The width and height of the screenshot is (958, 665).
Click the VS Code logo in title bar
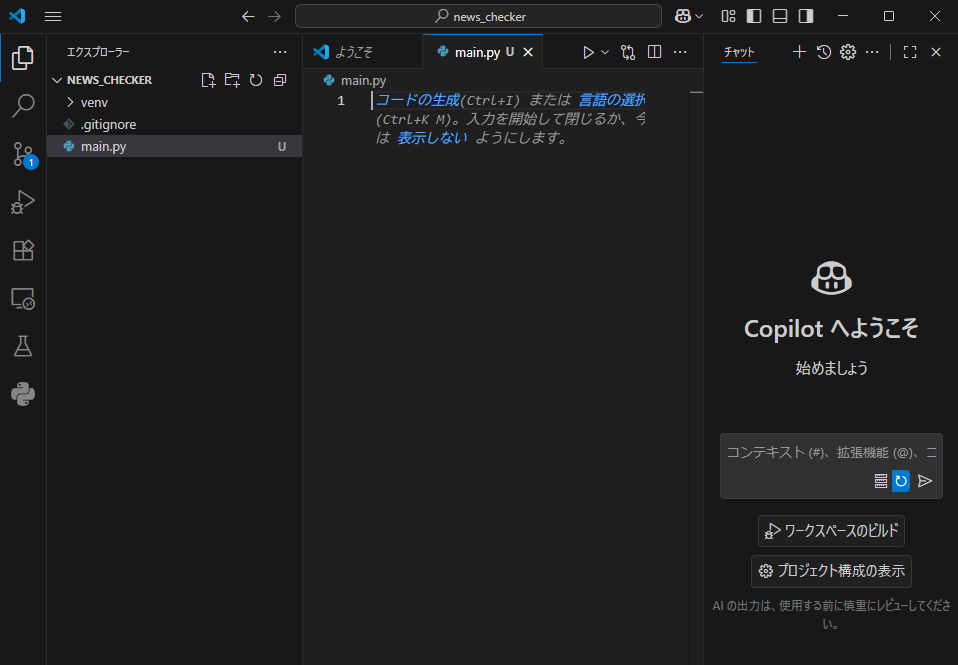pos(17,16)
